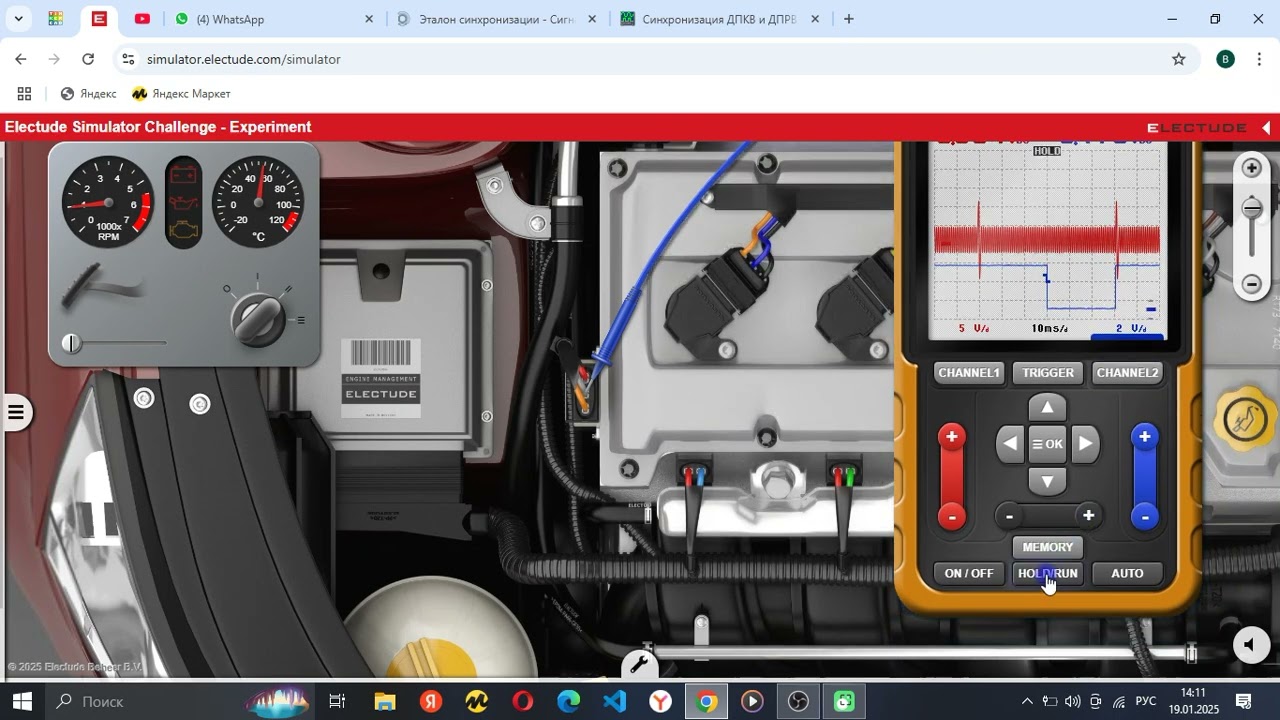Zoom in on the engine view
The image size is (1280, 720).
[x=1251, y=168]
